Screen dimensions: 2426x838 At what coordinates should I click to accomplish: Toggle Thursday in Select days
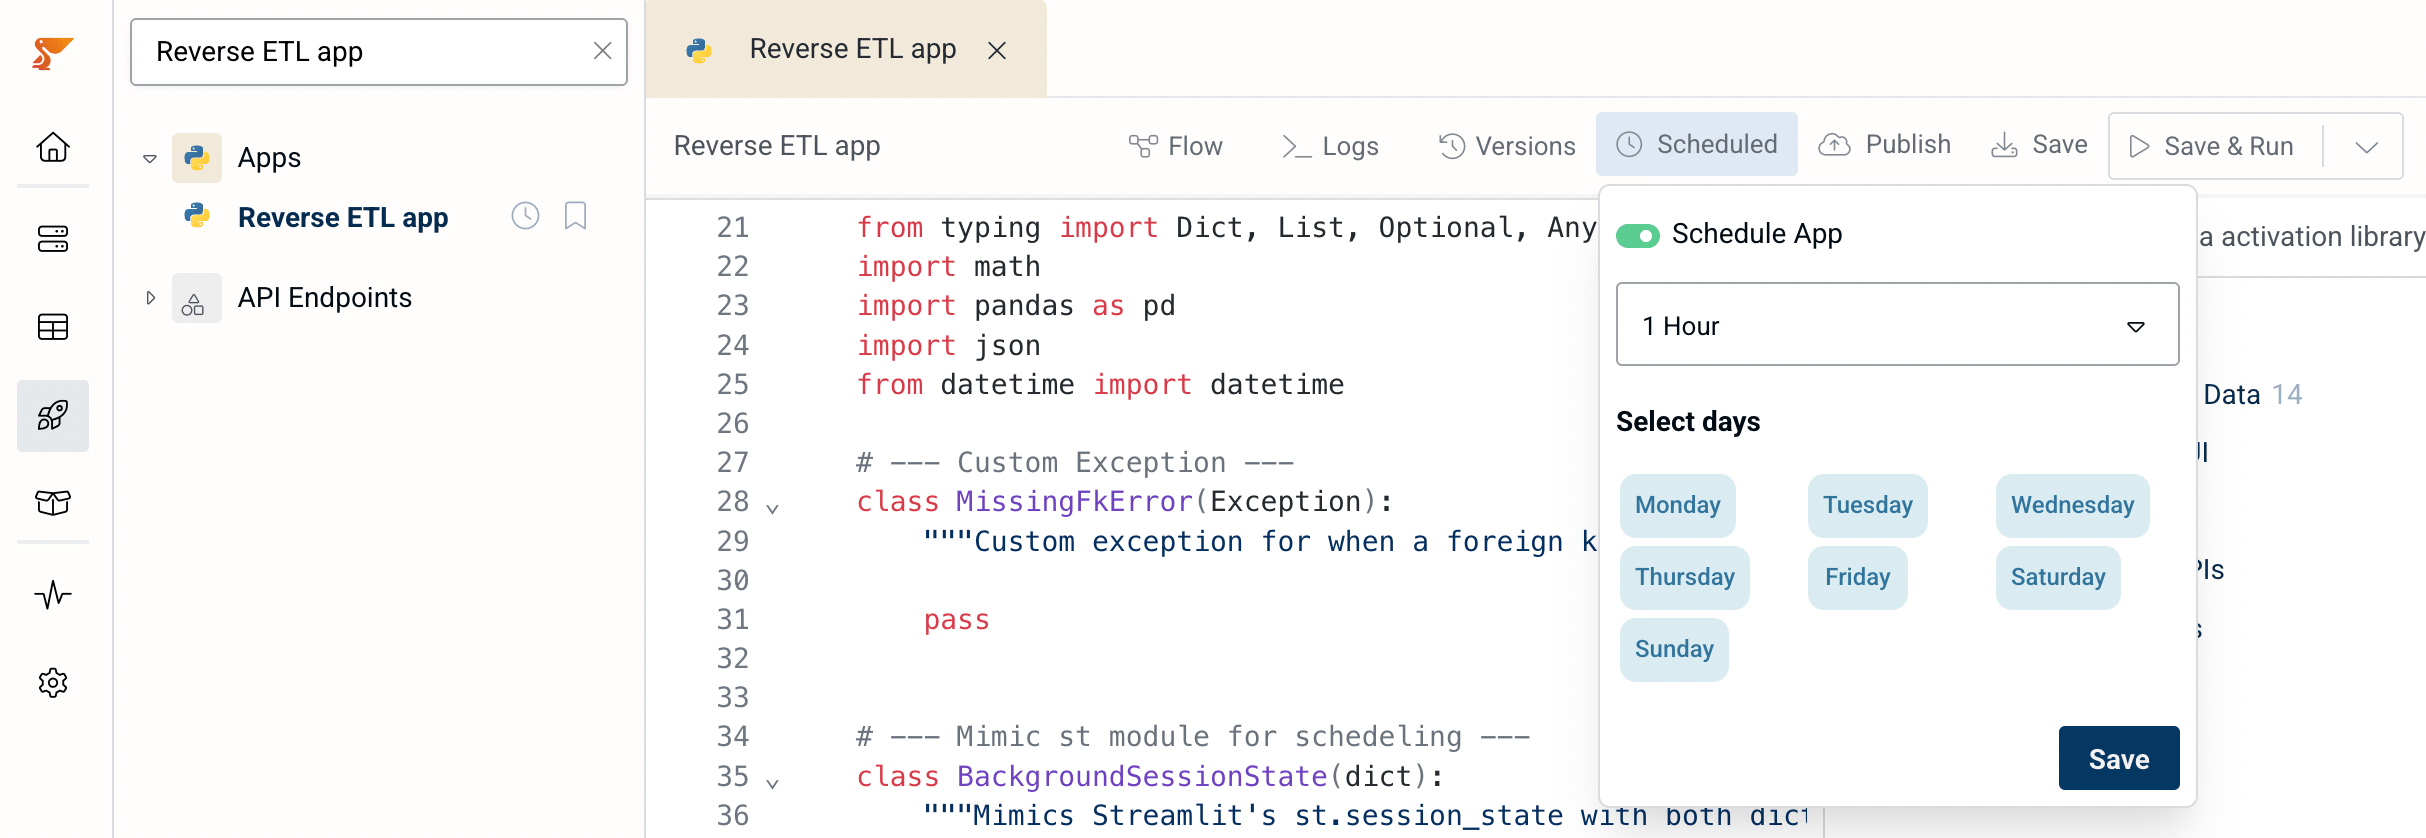click(1685, 577)
